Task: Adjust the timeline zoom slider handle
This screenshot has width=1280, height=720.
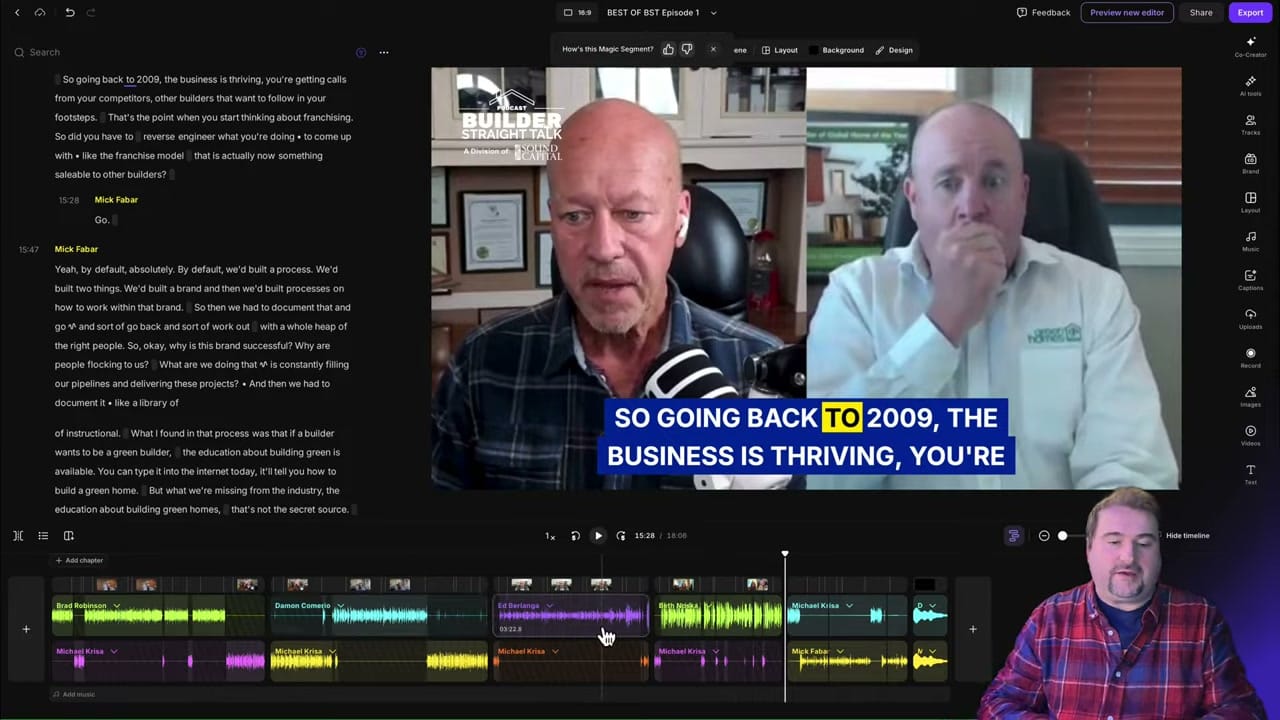Action: click(1062, 536)
